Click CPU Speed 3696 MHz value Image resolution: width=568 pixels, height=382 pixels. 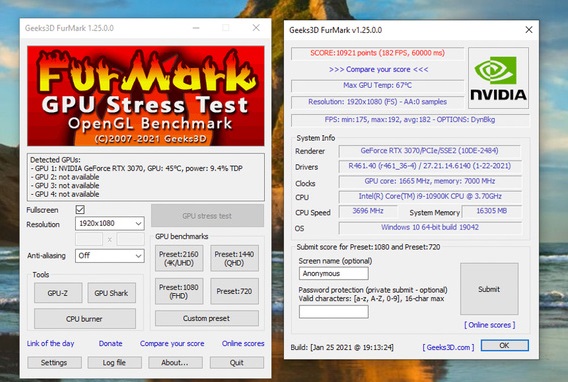pyautogui.click(x=368, y=211)
